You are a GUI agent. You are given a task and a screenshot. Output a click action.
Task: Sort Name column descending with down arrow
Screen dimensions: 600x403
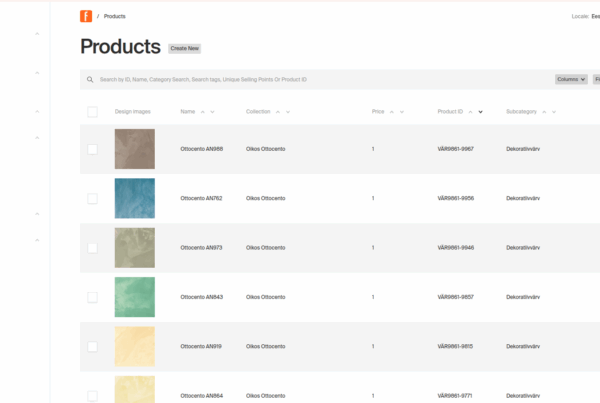pyautogui.click(x=212, y=112)
